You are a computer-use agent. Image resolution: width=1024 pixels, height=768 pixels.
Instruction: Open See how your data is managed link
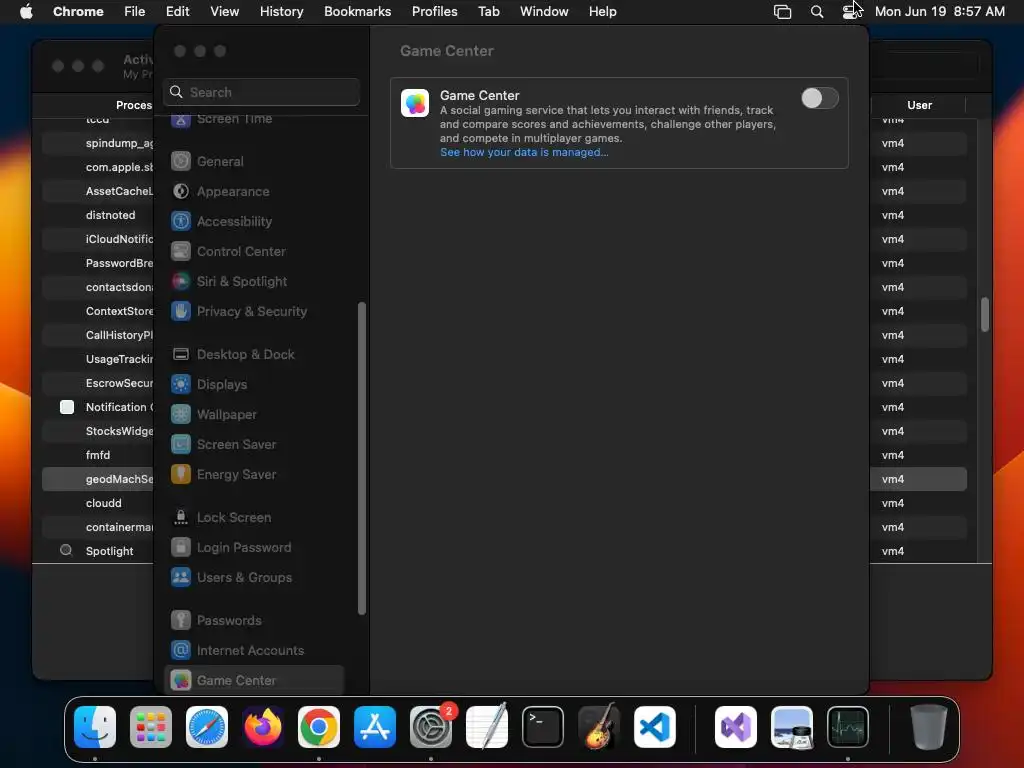pos(524,152)
